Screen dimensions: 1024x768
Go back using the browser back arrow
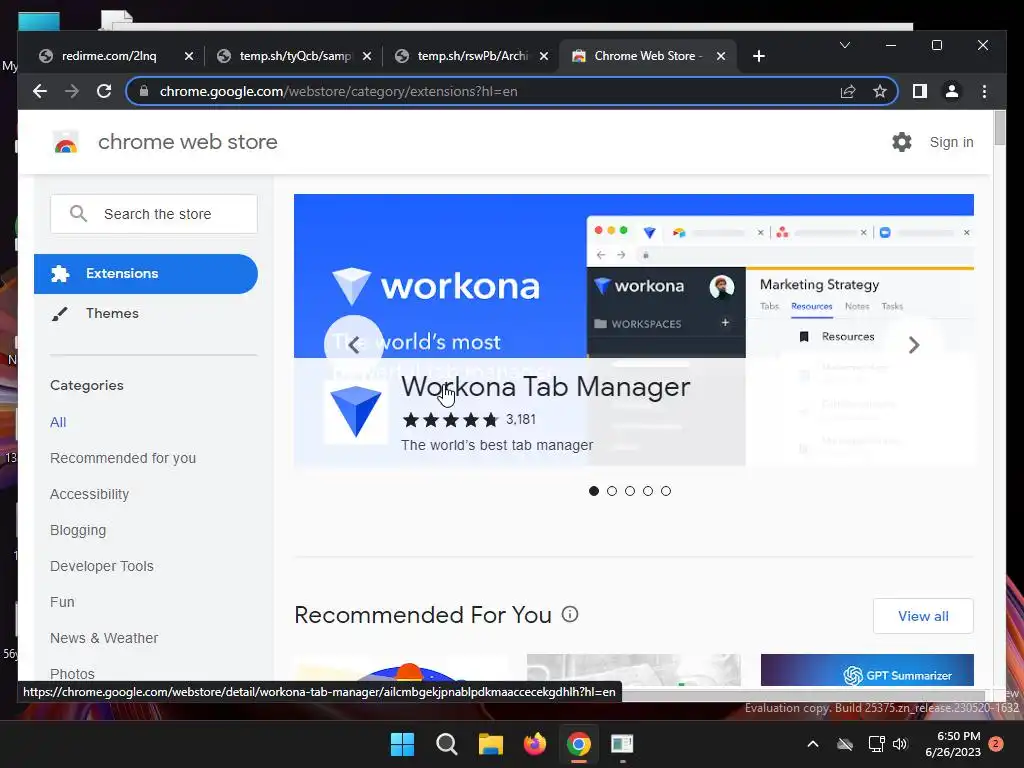tap(40, 91)
